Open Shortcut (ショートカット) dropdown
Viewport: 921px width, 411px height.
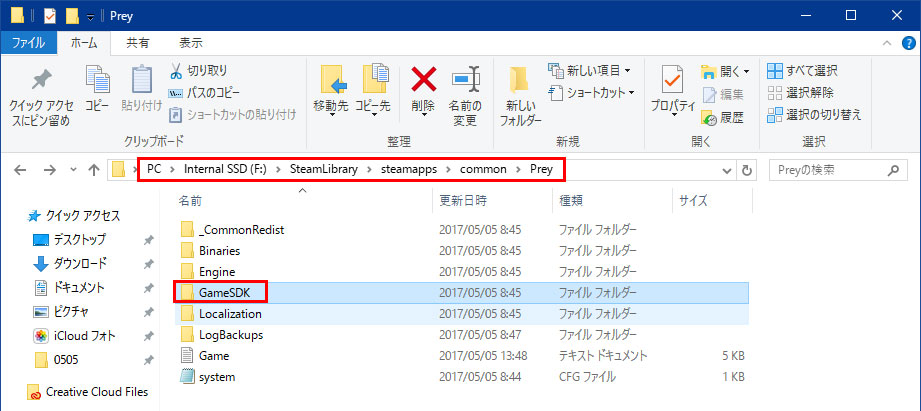click(x=591, y=93)
